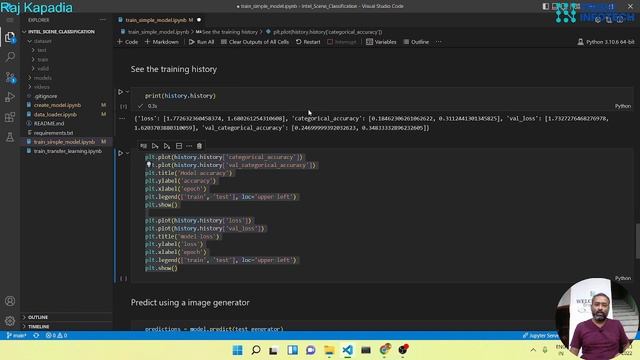Click breadcrumb train_simple_model.ipynb
This screenshot has height=360, width=640.
coord(158,32)
